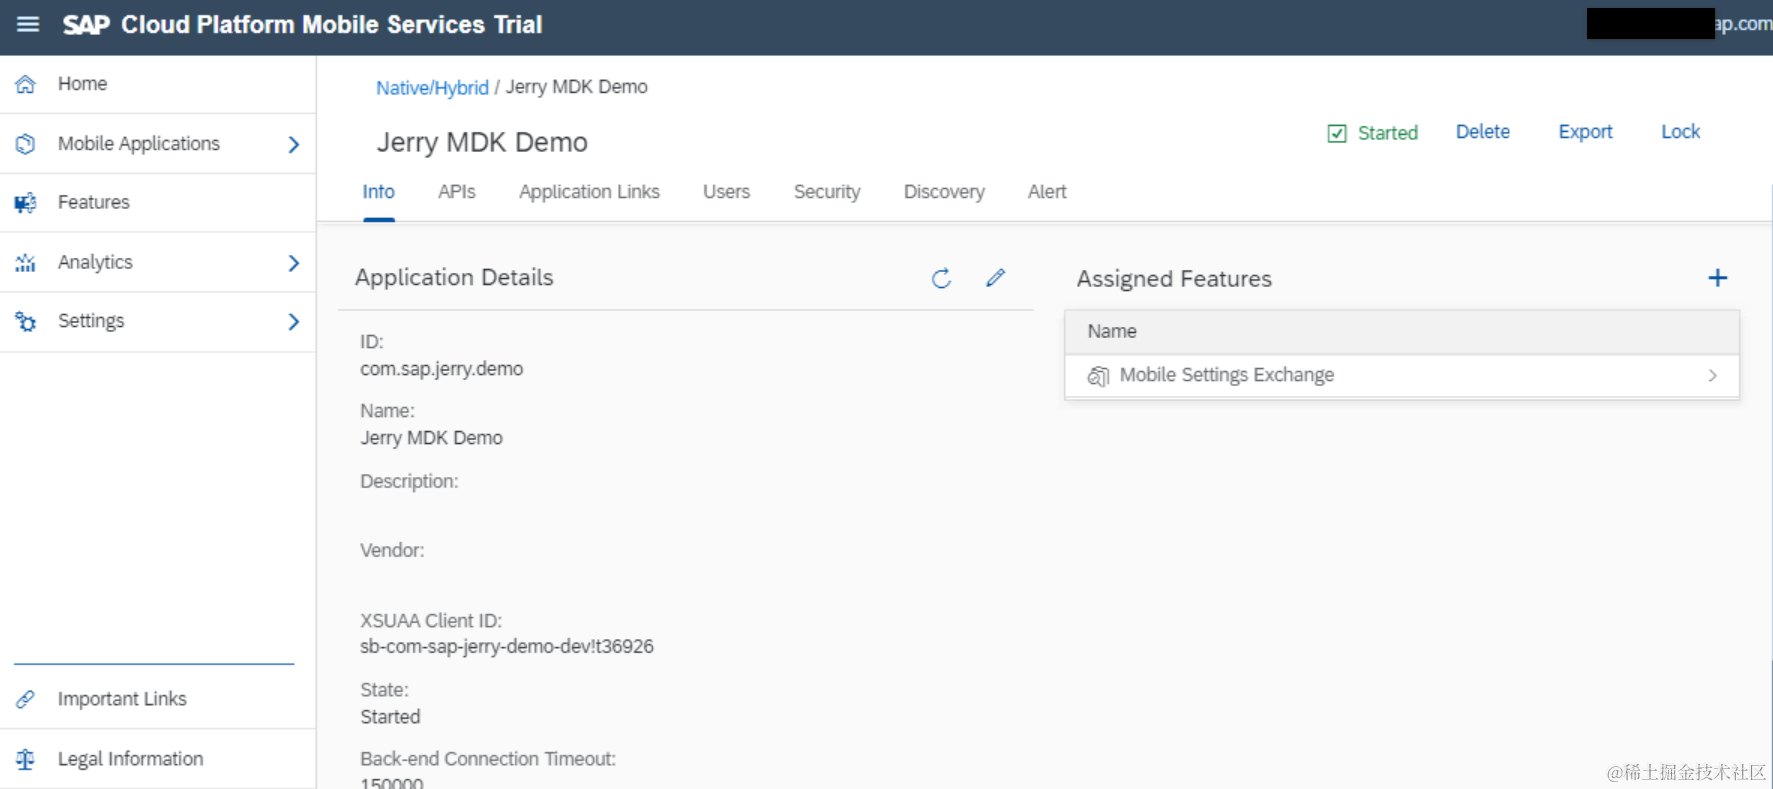1773x789 pixels.
Task: Click the Jerry MDK Demo page title
Action: [482, 142]
